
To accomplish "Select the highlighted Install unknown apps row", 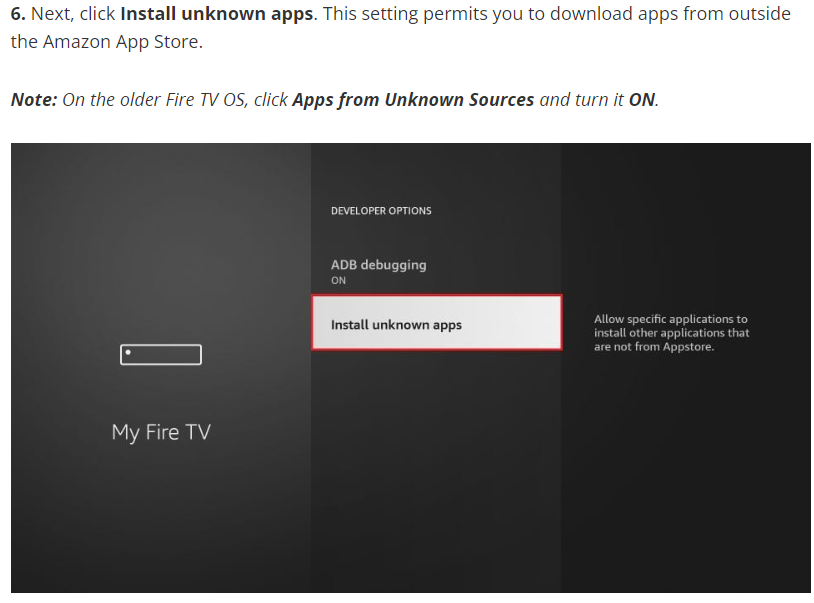I will 436,323.
